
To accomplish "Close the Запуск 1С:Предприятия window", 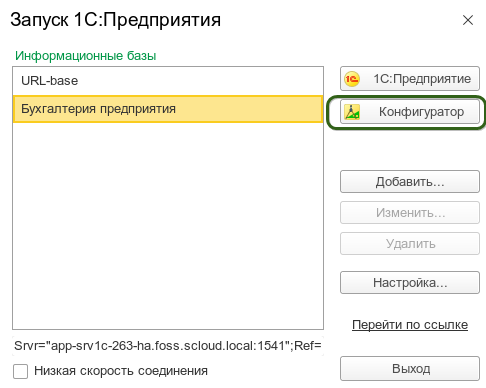I will (x=468, y=20).
